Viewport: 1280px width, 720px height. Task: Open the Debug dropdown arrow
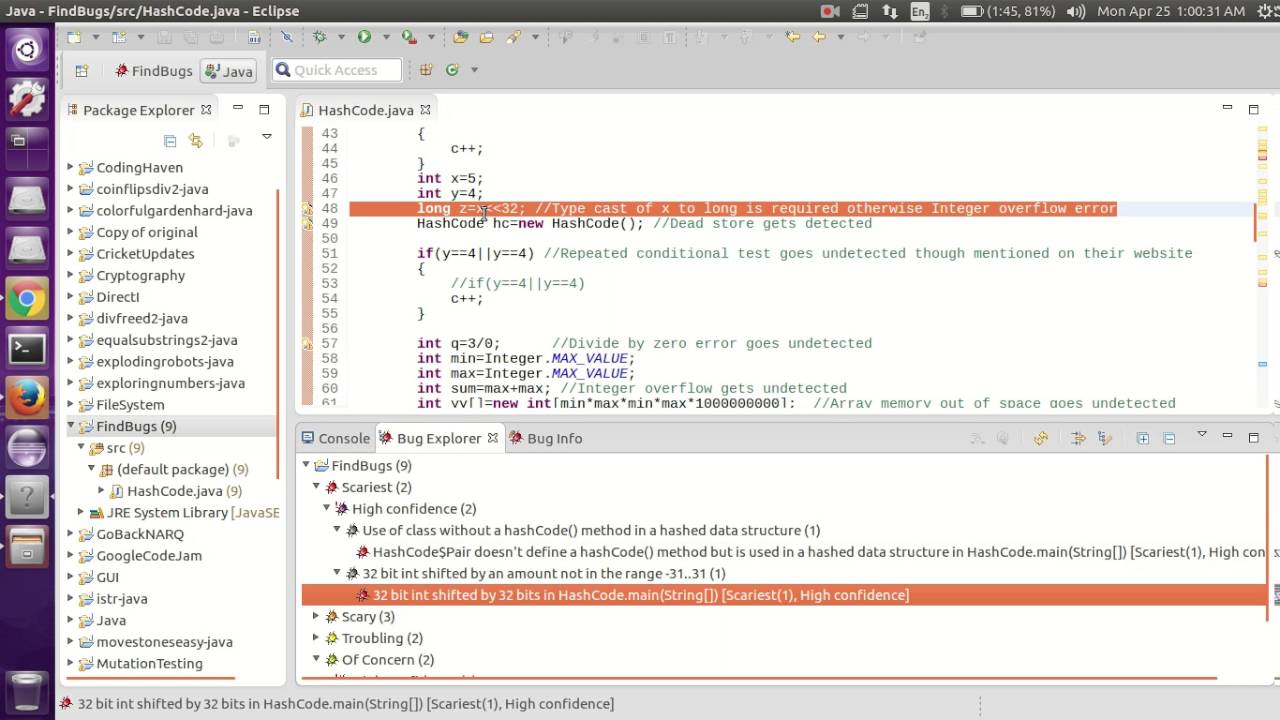(341, 37)
